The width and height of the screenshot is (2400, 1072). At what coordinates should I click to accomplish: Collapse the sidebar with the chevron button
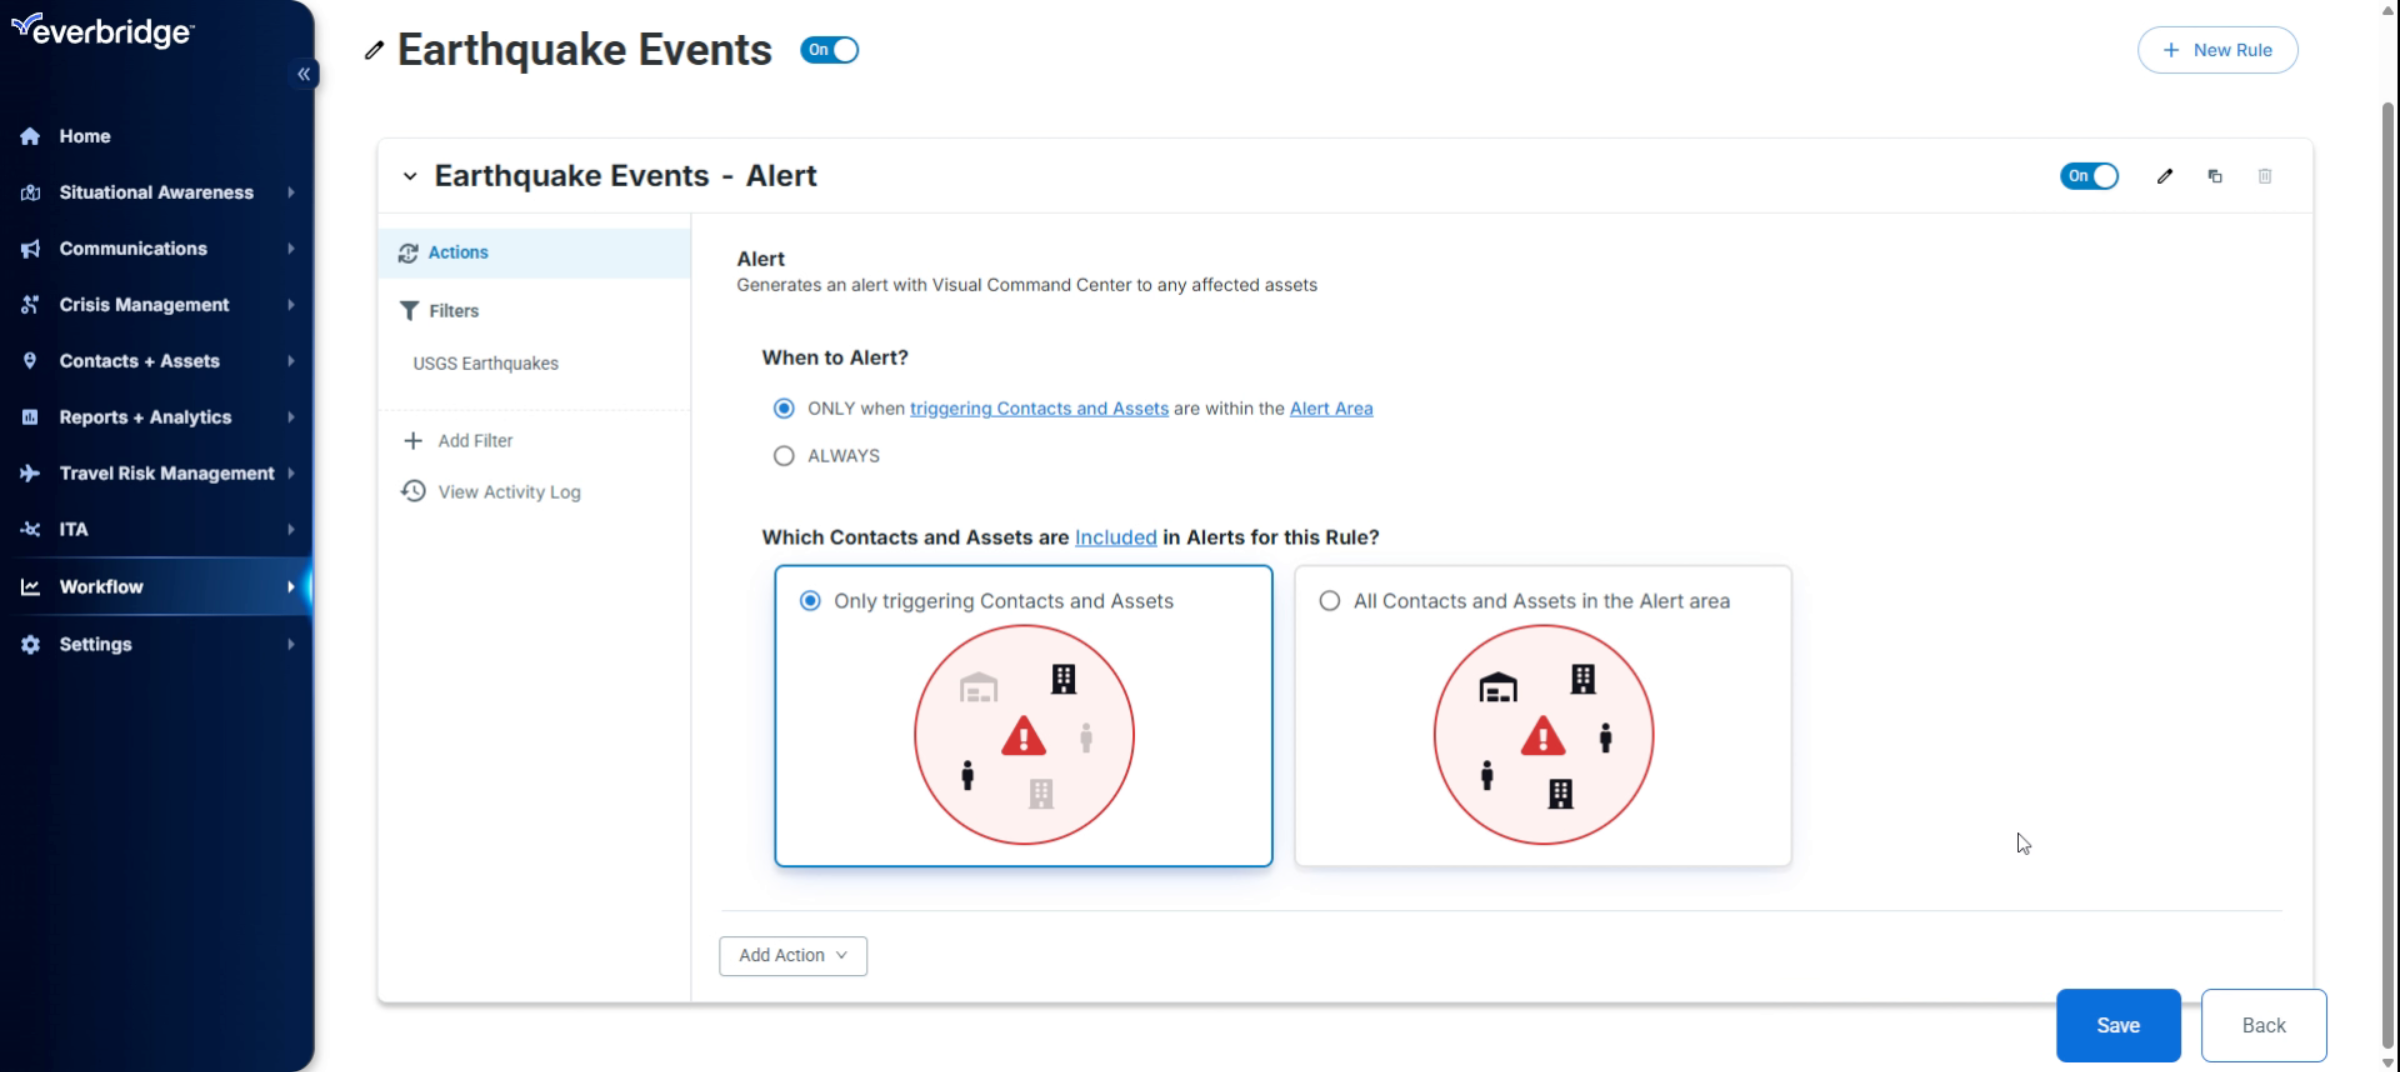coord(304,73)
